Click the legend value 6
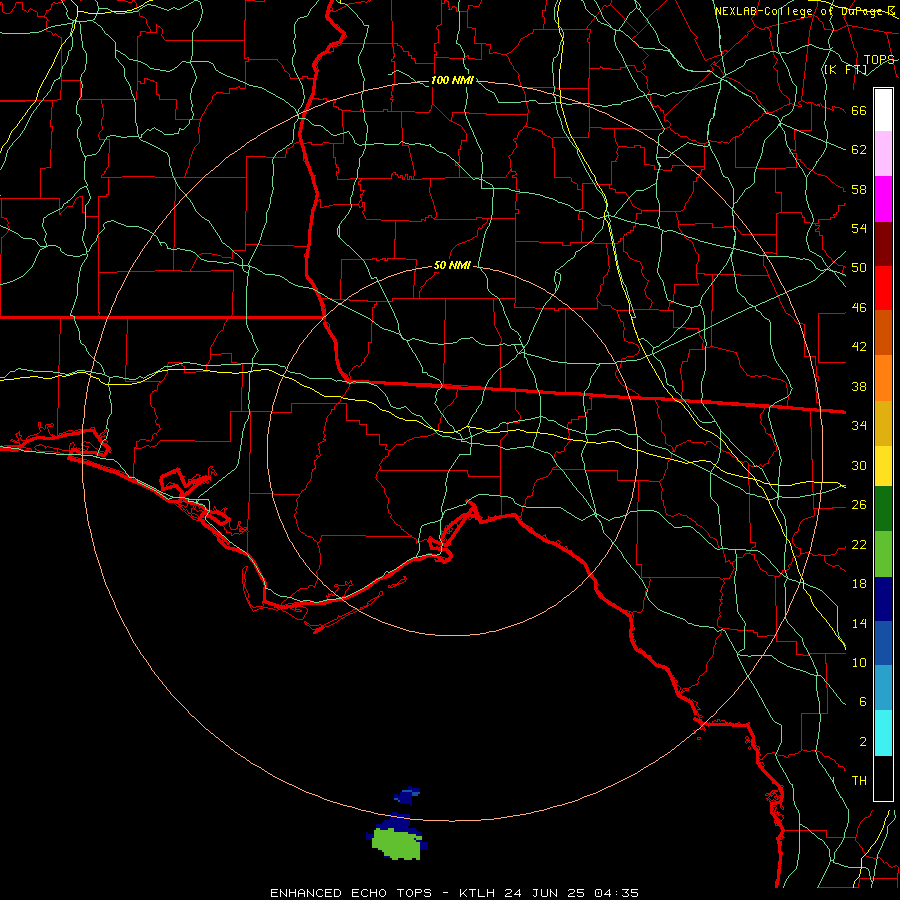900x900 pixels. 862,702
